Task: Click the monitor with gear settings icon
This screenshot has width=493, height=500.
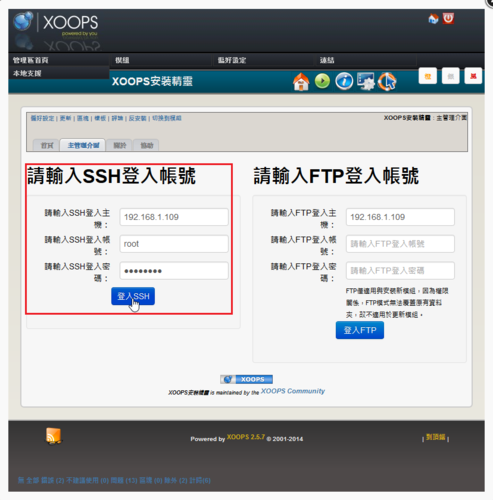Action: [366, 81]
